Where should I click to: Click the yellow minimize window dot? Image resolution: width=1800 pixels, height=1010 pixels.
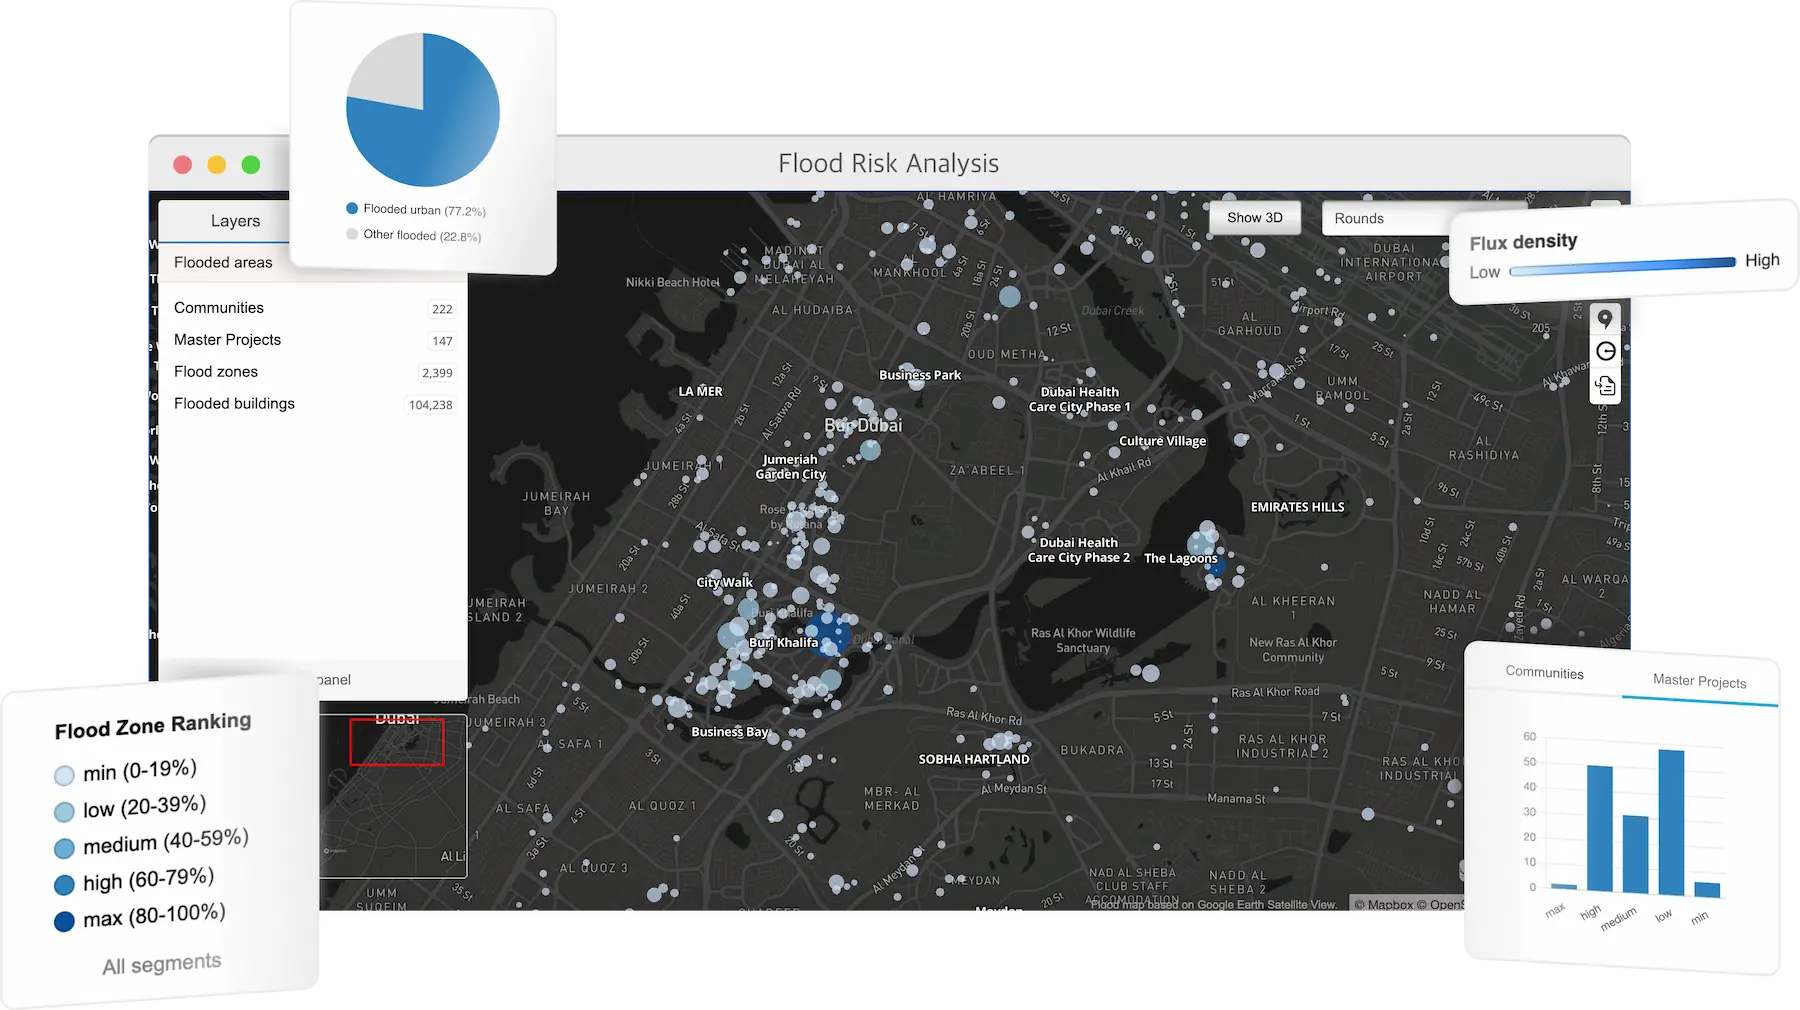click(x=217, y=165)
